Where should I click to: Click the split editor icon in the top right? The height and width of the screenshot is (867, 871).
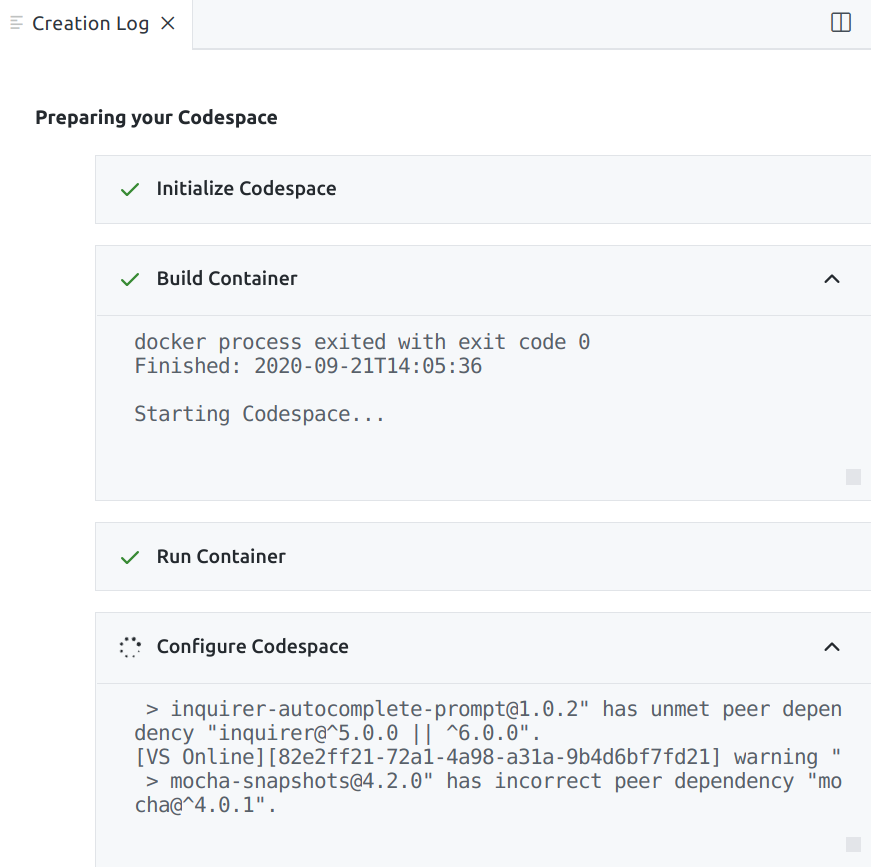click(840, 23)
